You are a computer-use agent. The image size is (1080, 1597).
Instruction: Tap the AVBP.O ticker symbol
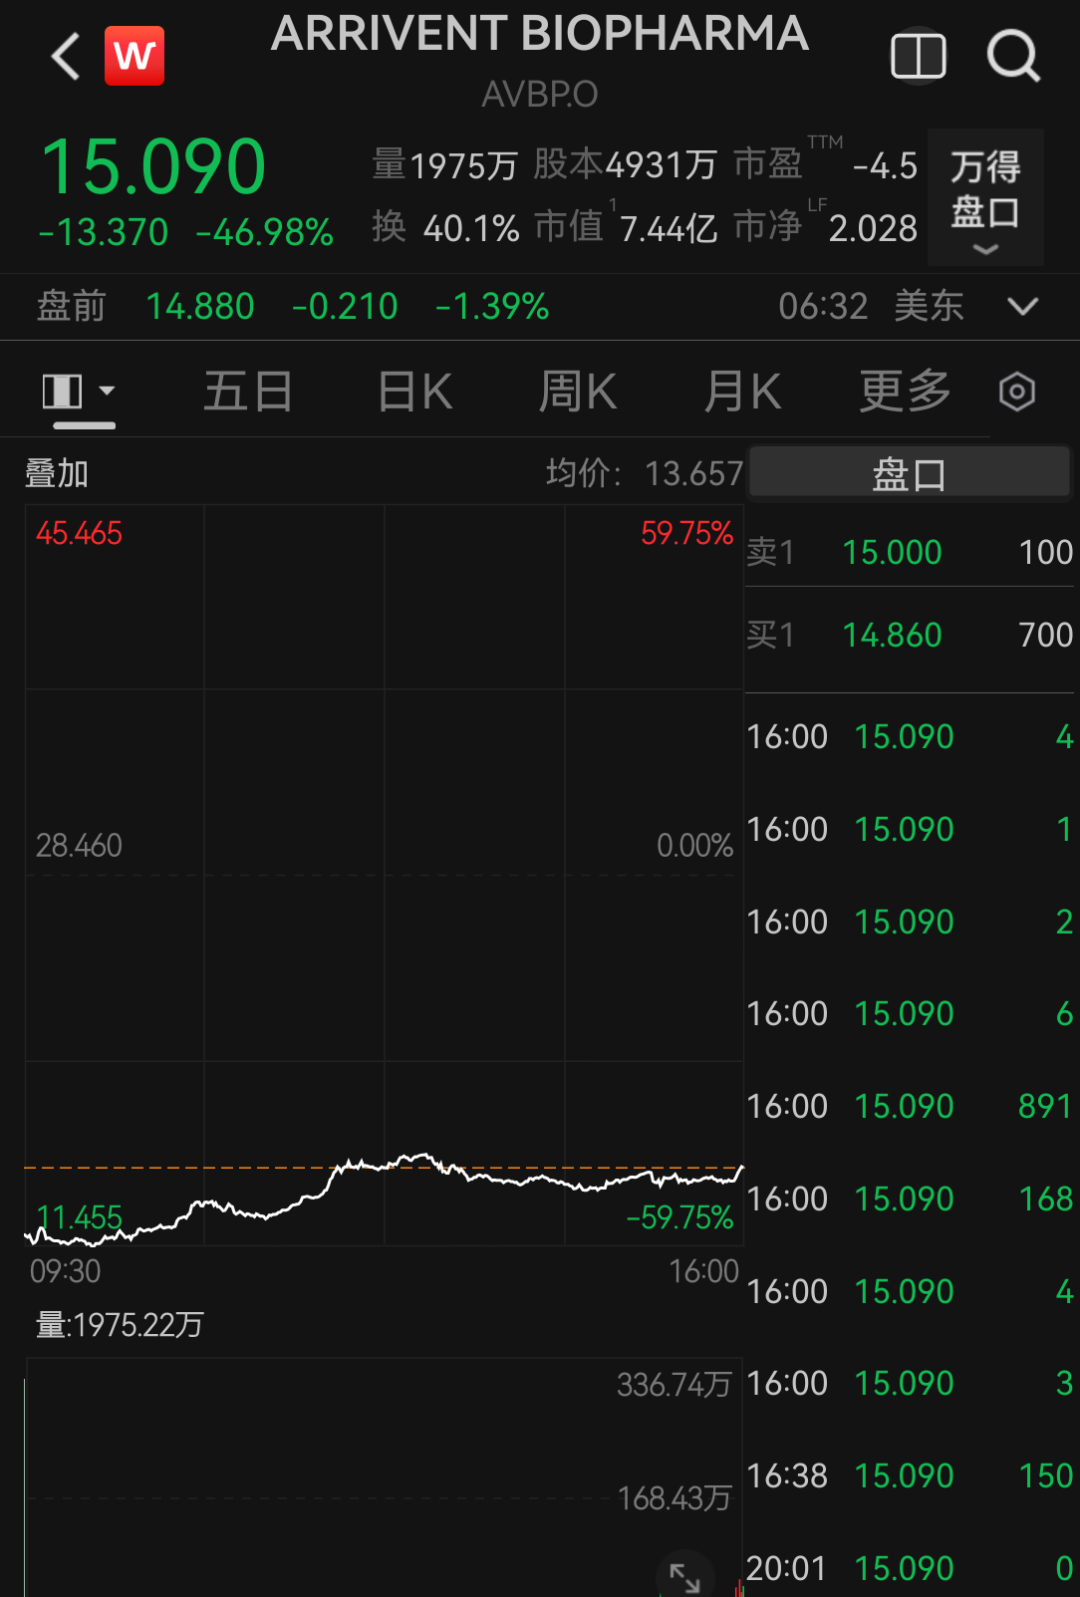(x=540, y=94)
